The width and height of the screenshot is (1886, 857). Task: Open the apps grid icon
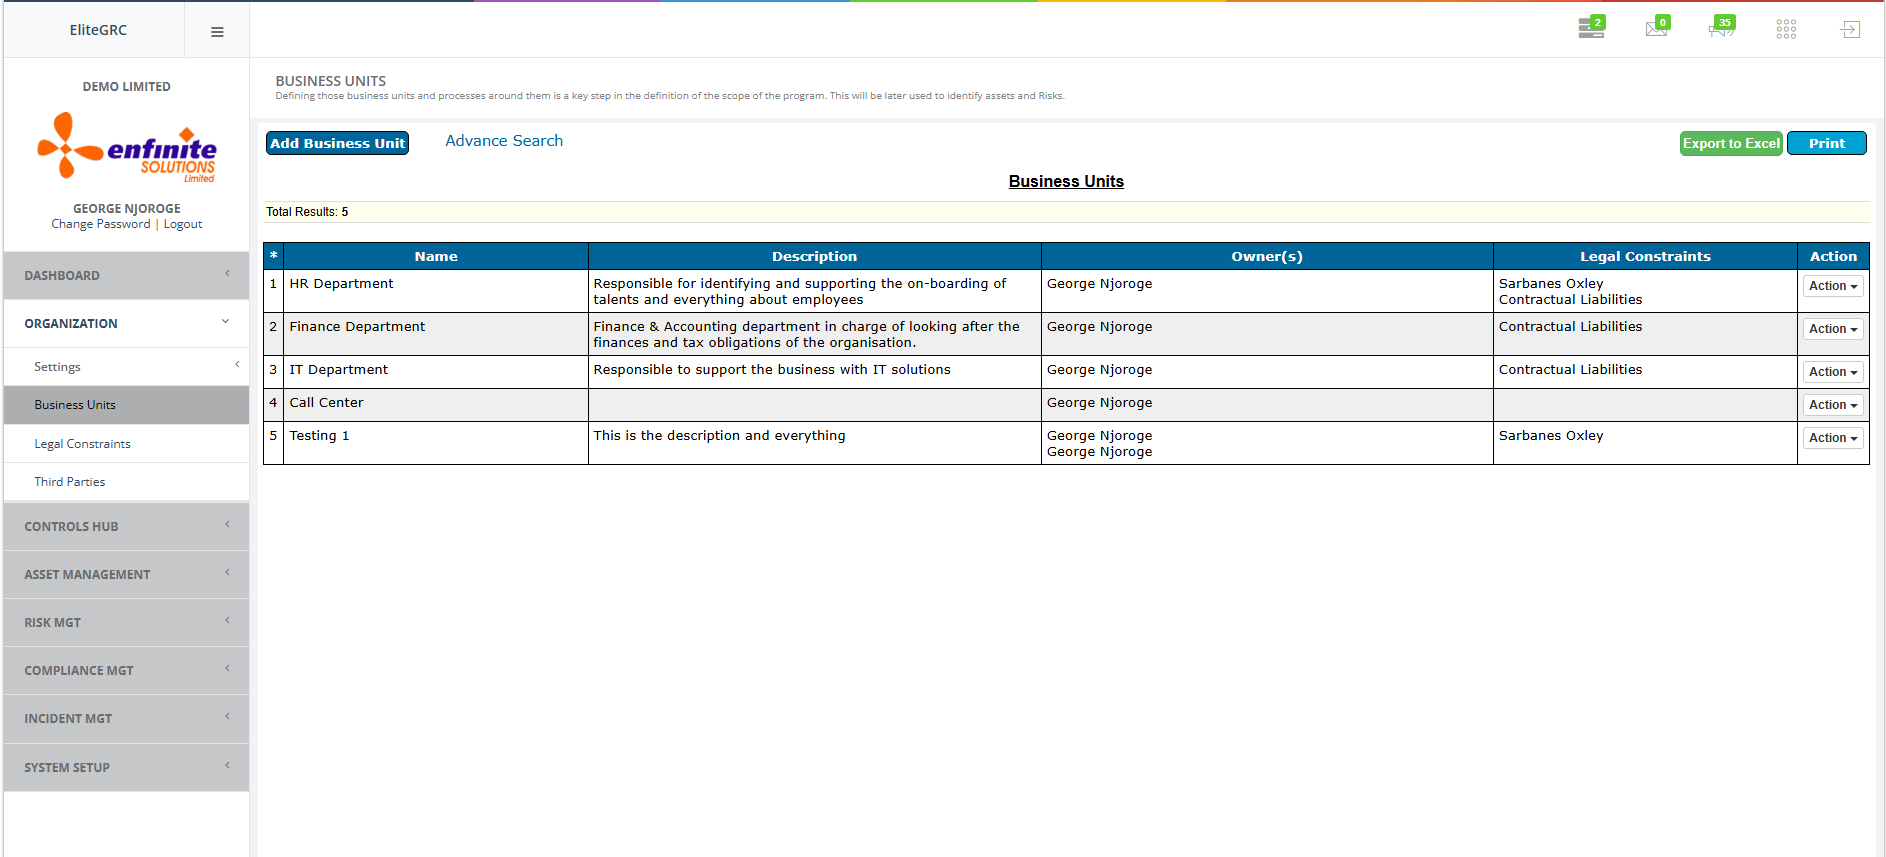click(x=1786, y=29)
